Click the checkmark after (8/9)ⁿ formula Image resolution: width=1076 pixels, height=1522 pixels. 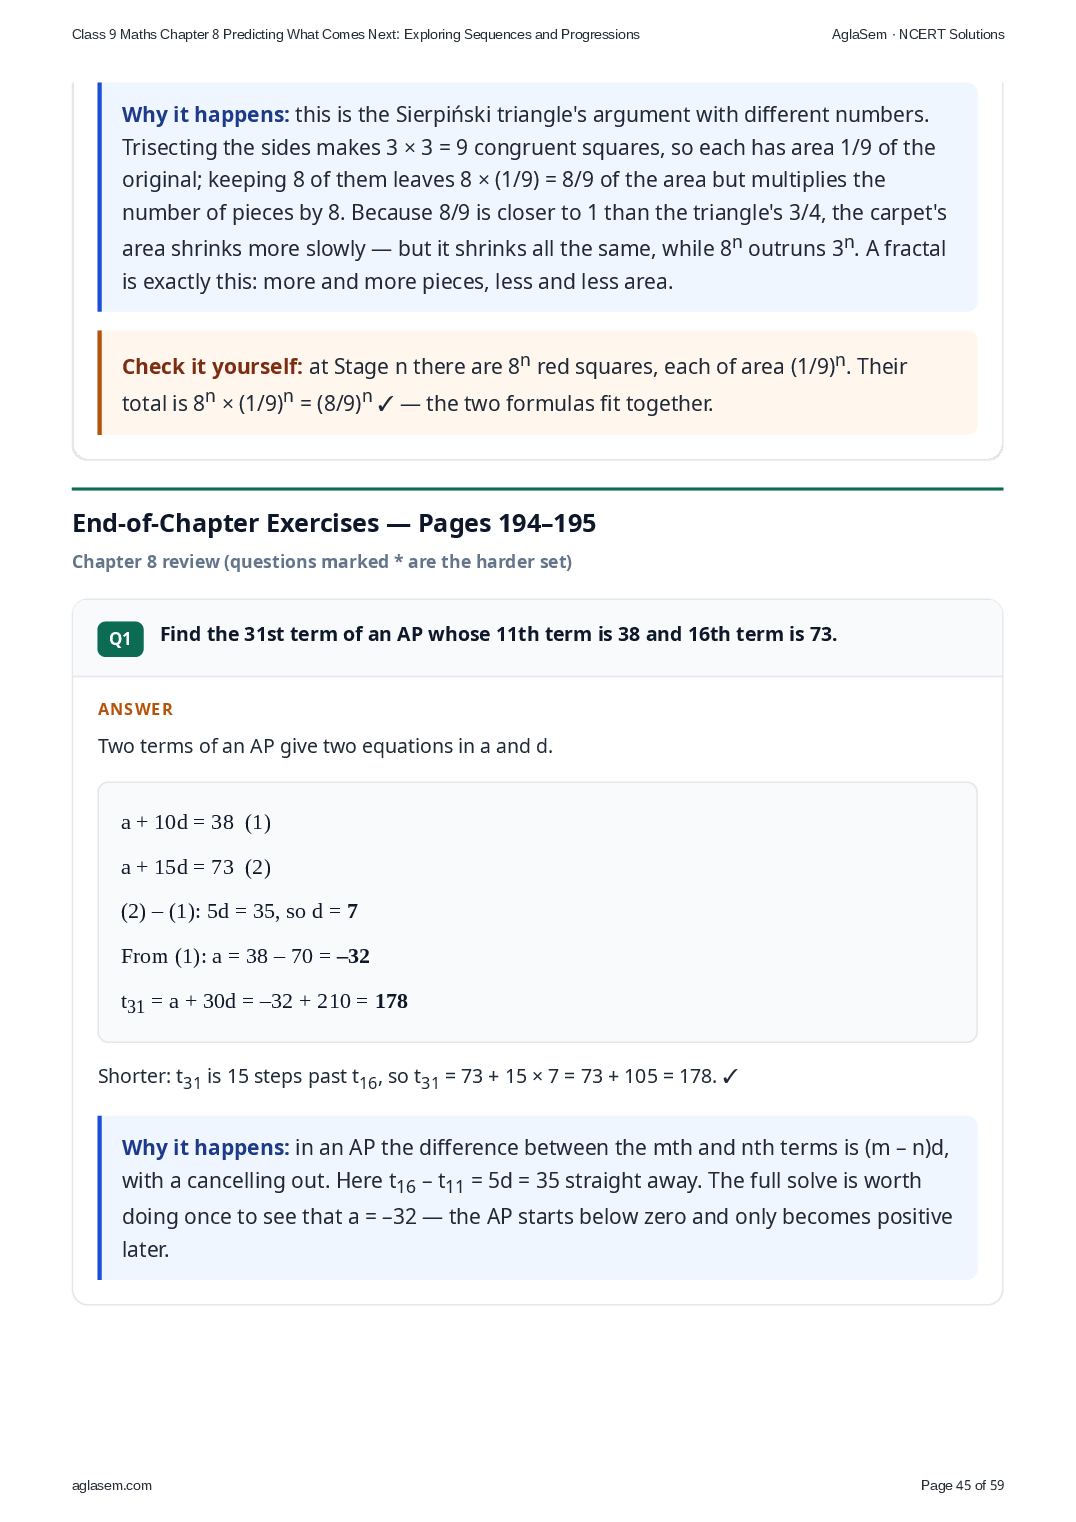click(386, 404)
